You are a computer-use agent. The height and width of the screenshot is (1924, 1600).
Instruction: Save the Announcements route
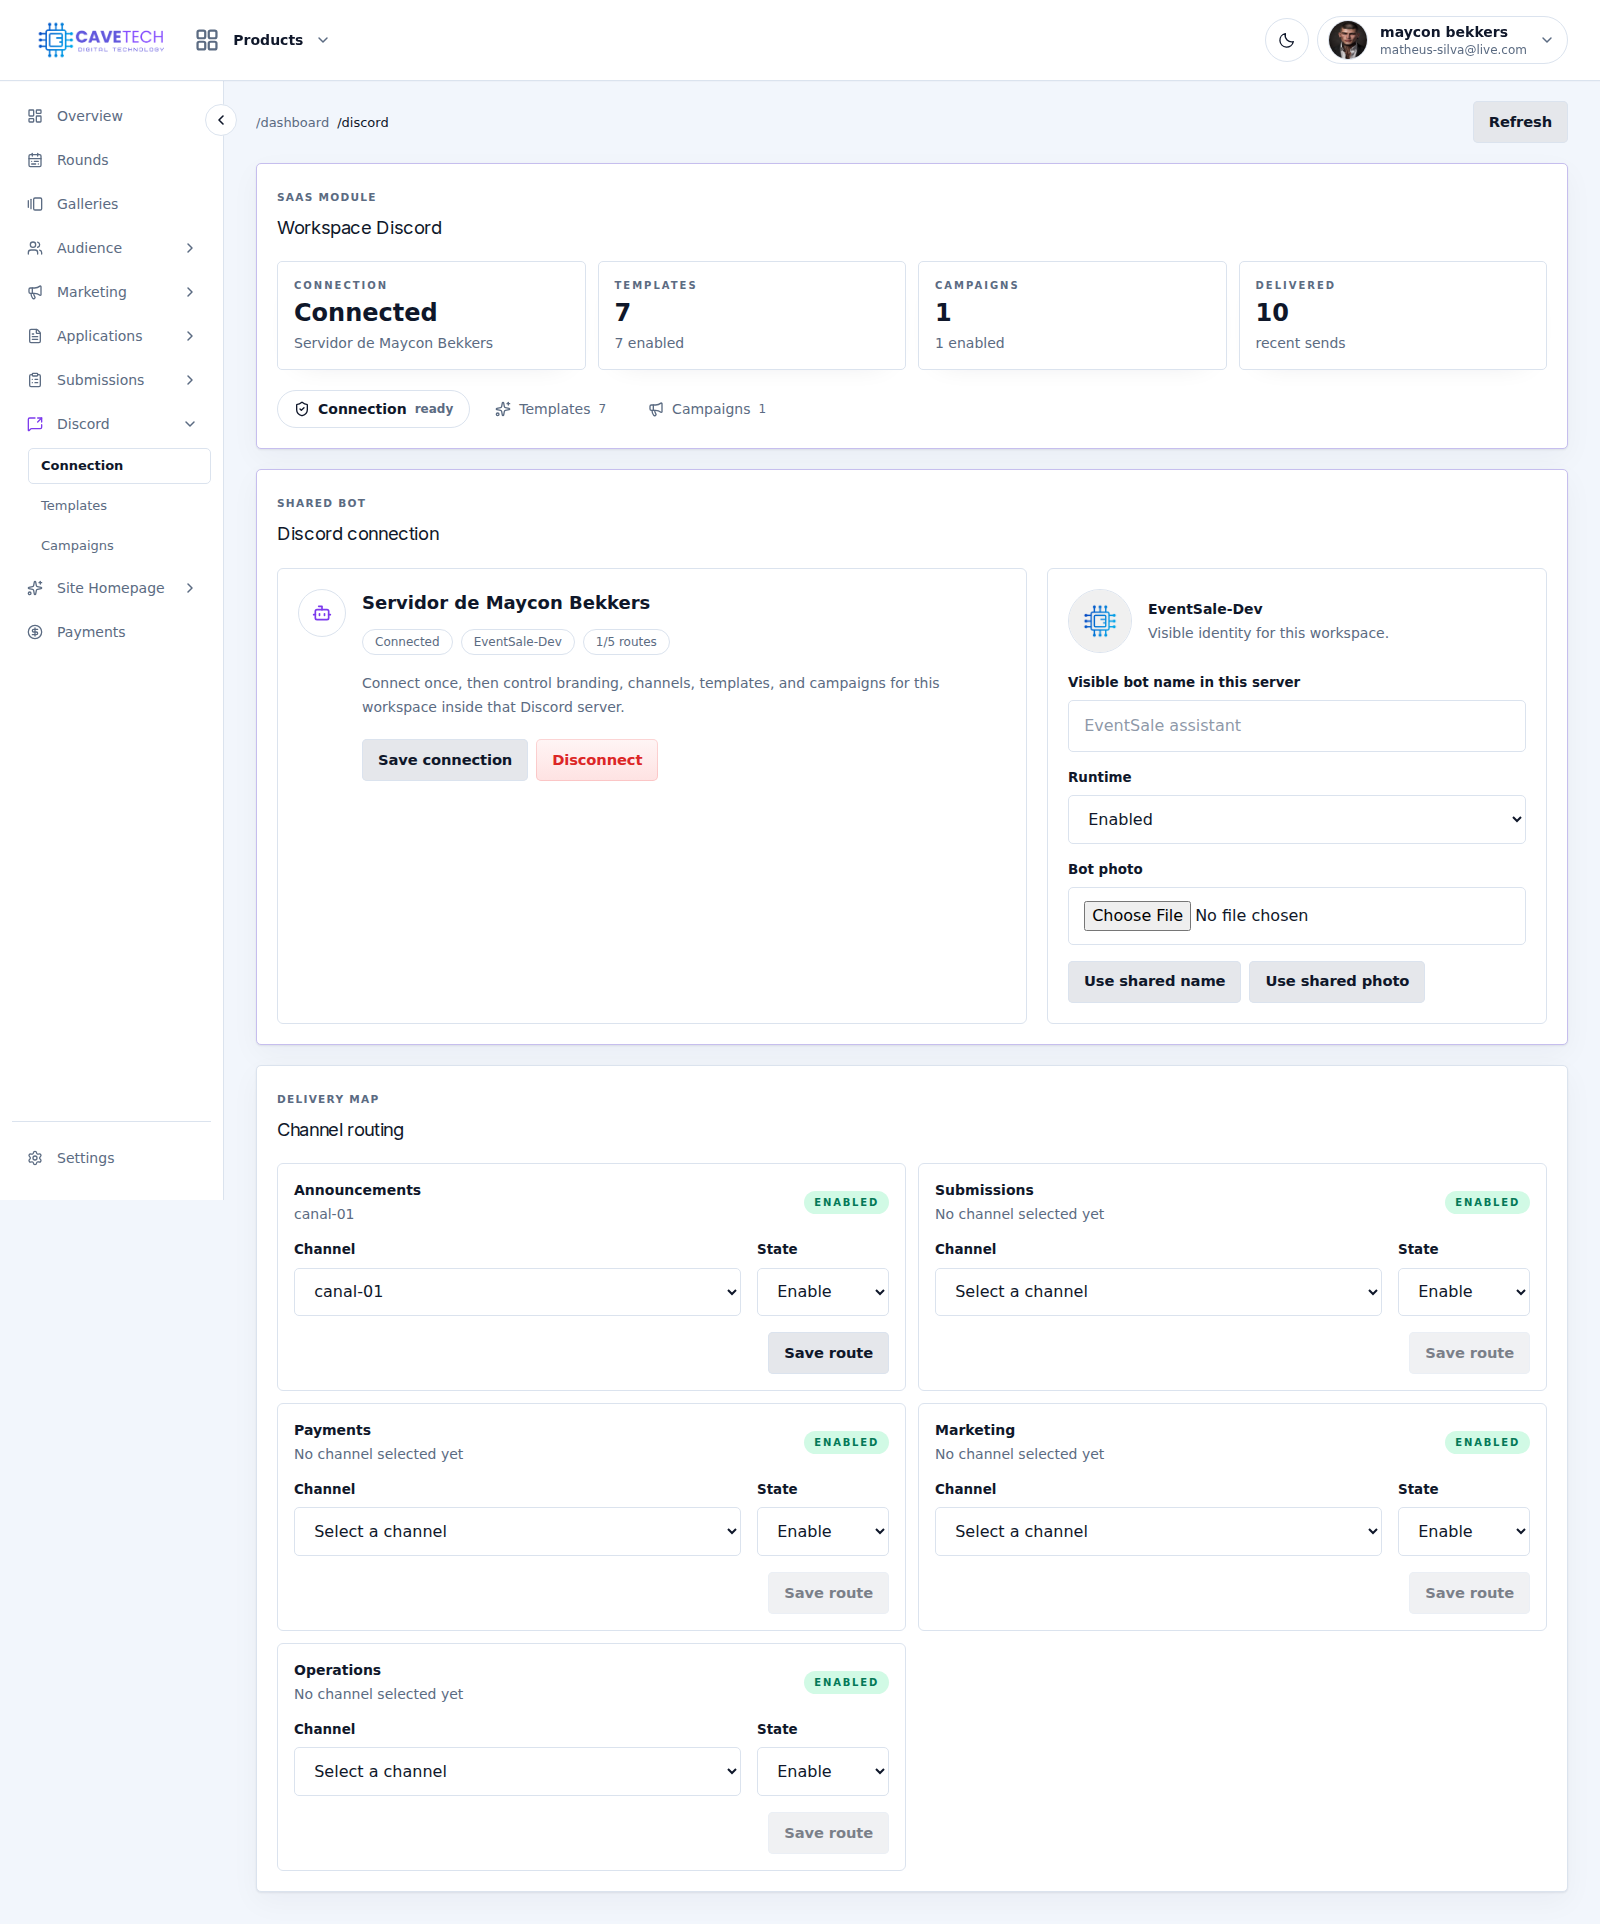click(828, 1353)
